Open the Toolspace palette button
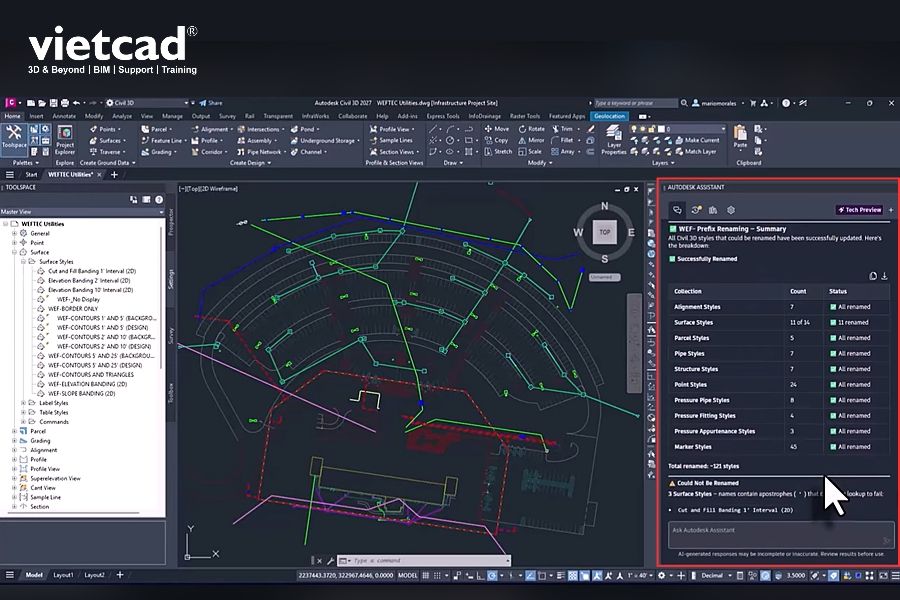The image size is (900, 600). (x=14, y=138)
